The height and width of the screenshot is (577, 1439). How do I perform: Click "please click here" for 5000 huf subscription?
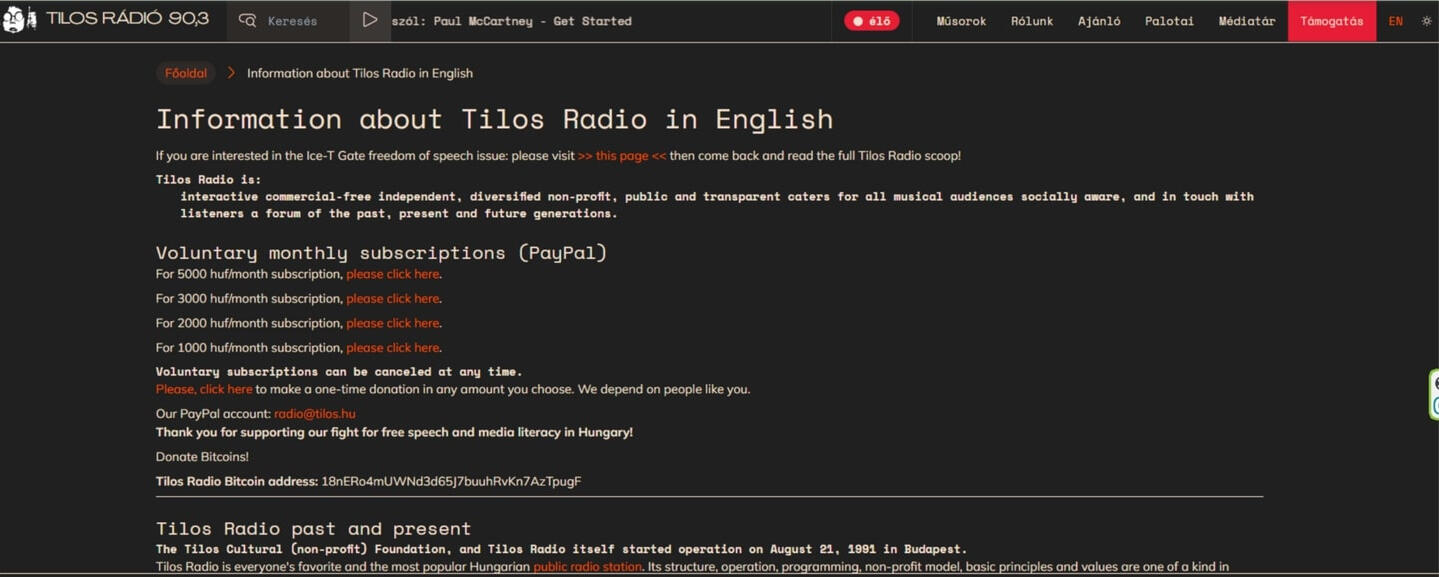coord(392,273)
